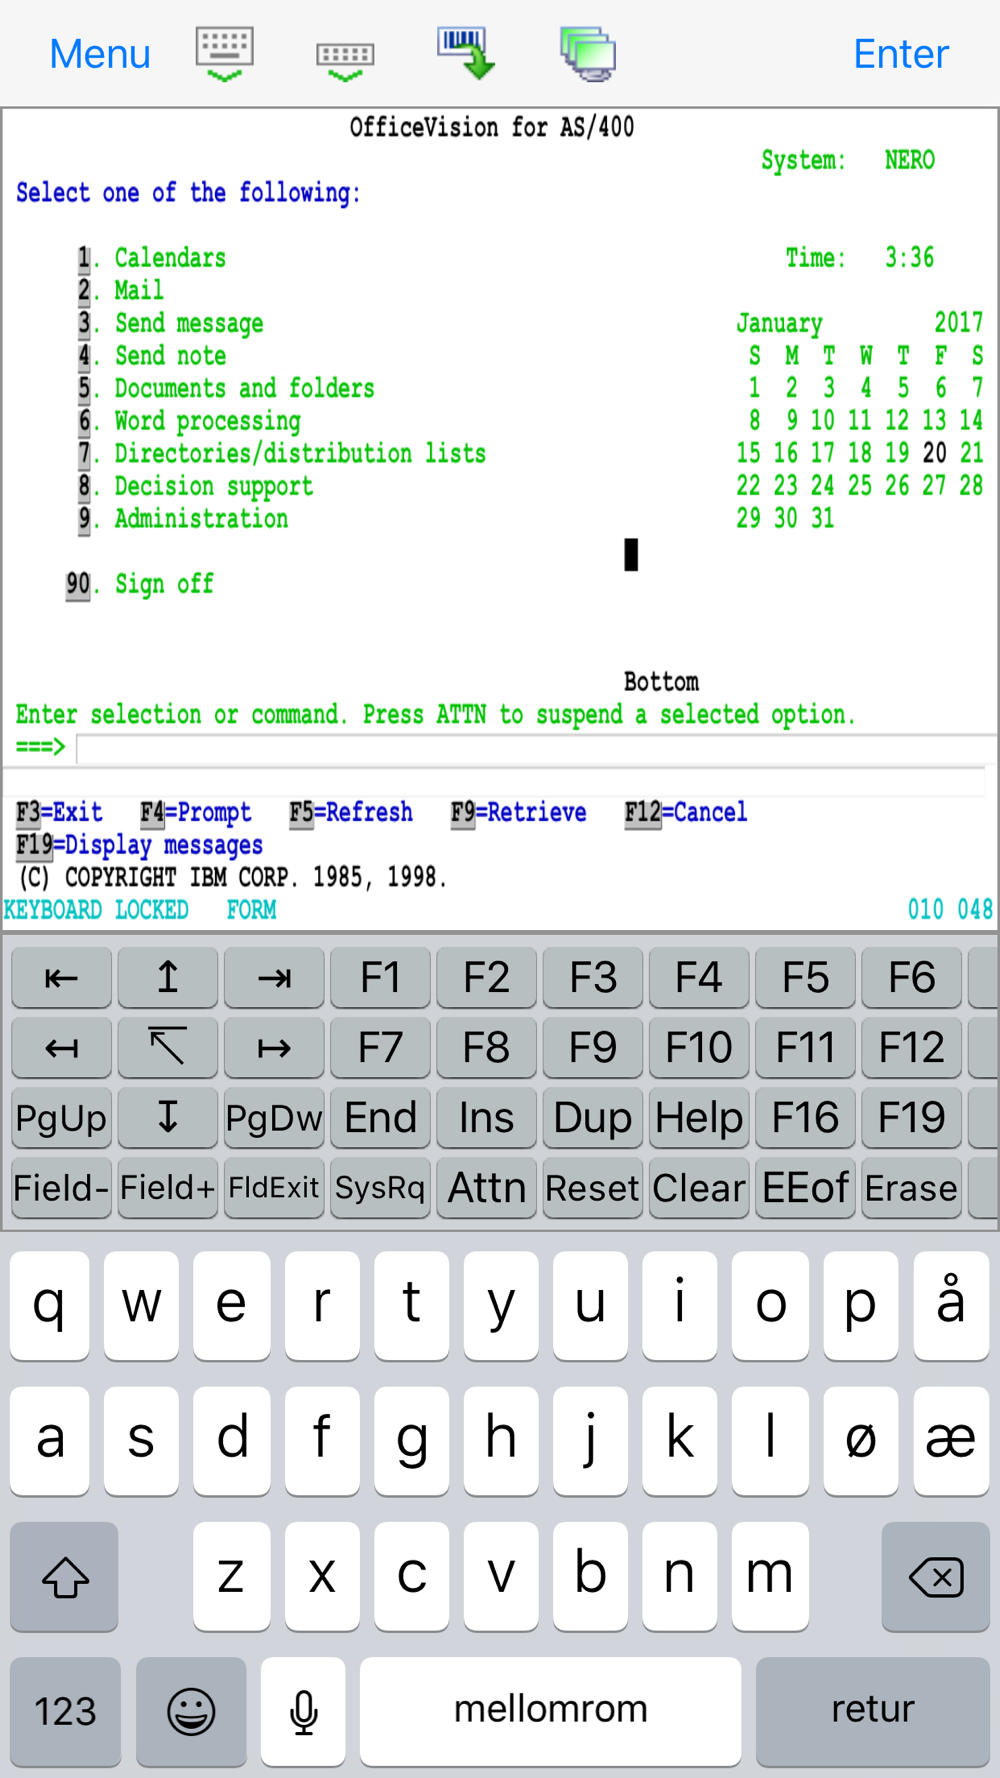The image size is (1000, 1778).
Task: Select F19=Display messages on terminal
Action: pos(139,845)
